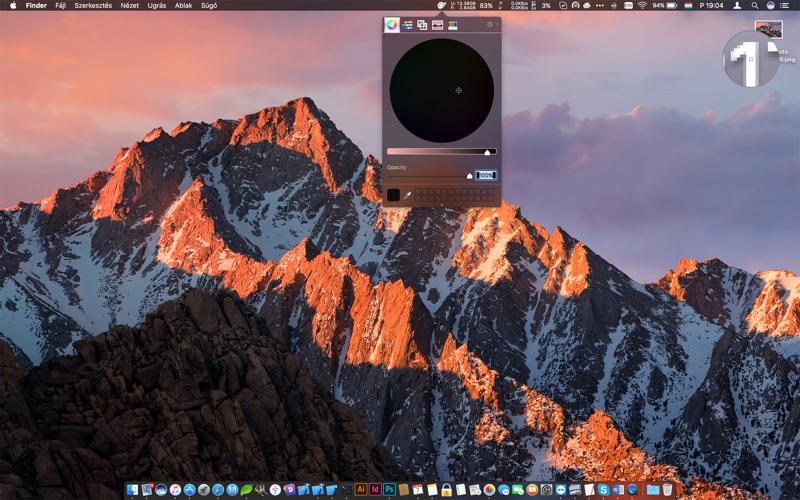The height and width of the screenshot is (500, 800).
Task: Switch to the Image Palettes tab
Action: (437, 25)
